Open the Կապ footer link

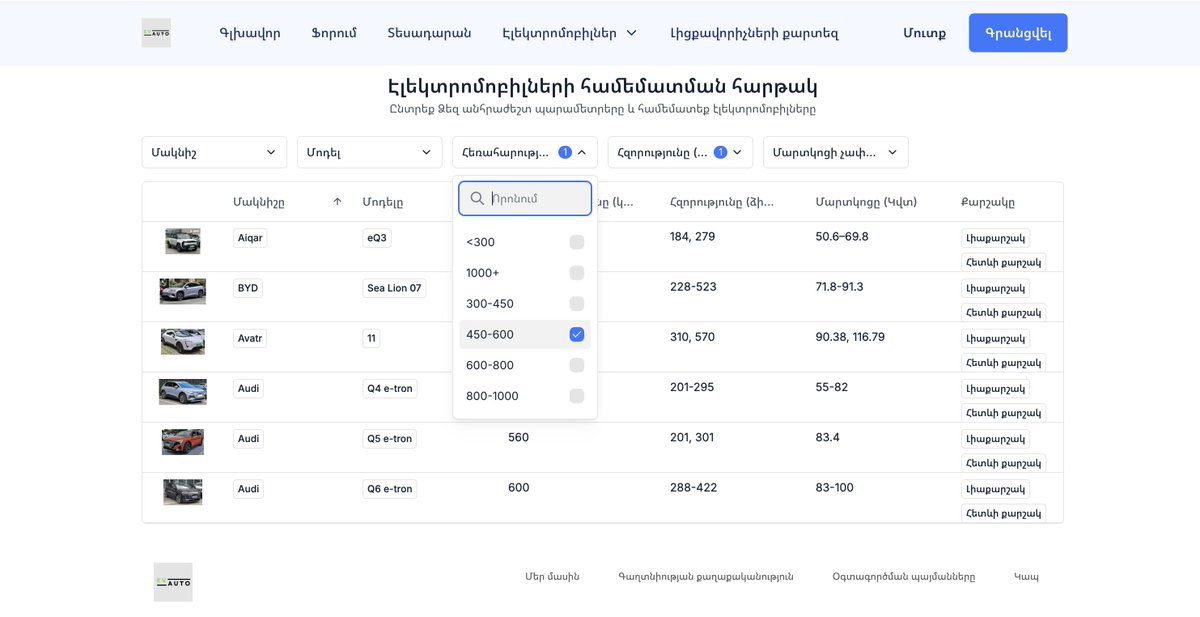tap(1026, 577)
